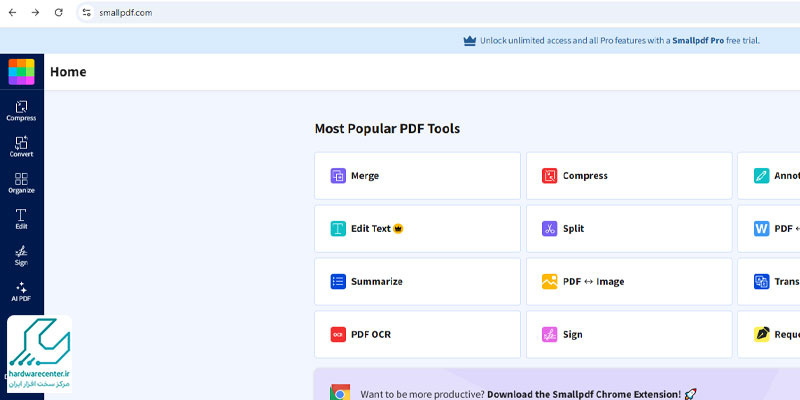Image resolution: width=800 pixels, height=400 pixels.
Task: Open the Merge tool card
Action: point(417,176)
